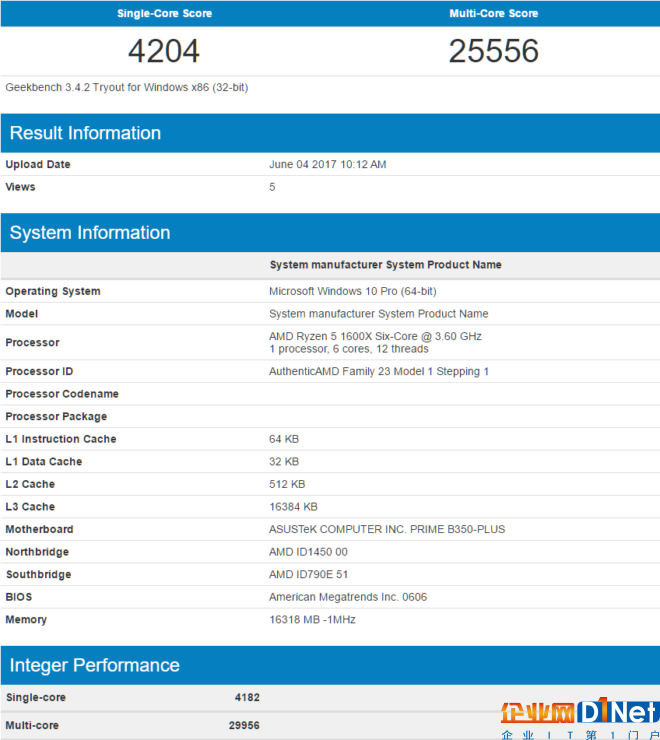This screenshot has width=660, height=740.
Task: Click the integer multi-core score 29956
Action: click(244, 725)
